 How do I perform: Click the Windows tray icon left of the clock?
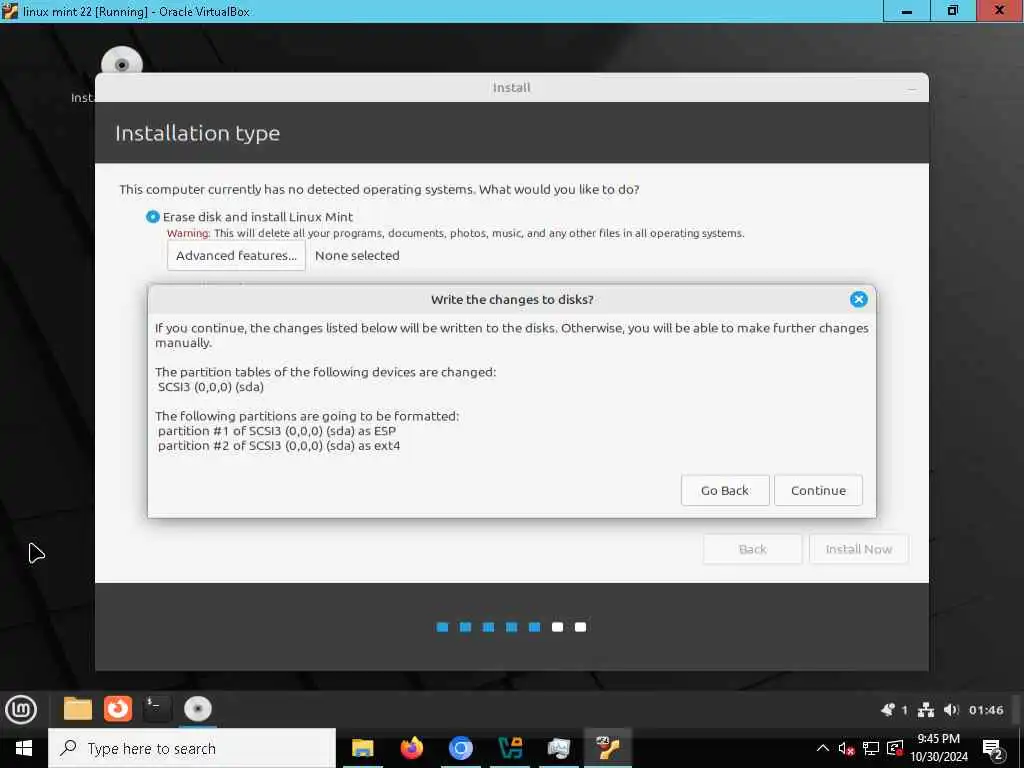pos(895,748)
